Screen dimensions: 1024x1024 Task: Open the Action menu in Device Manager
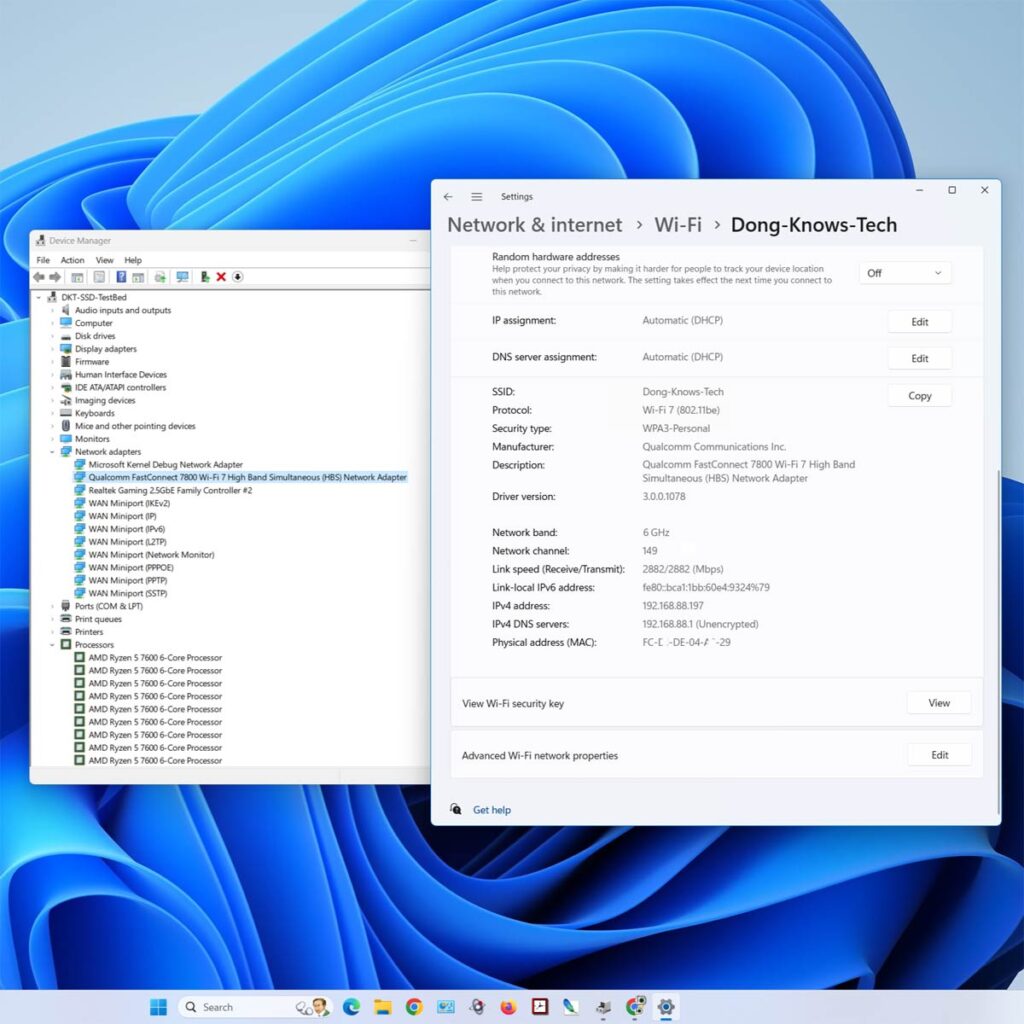pyautogui.click(x=71, y=260)
